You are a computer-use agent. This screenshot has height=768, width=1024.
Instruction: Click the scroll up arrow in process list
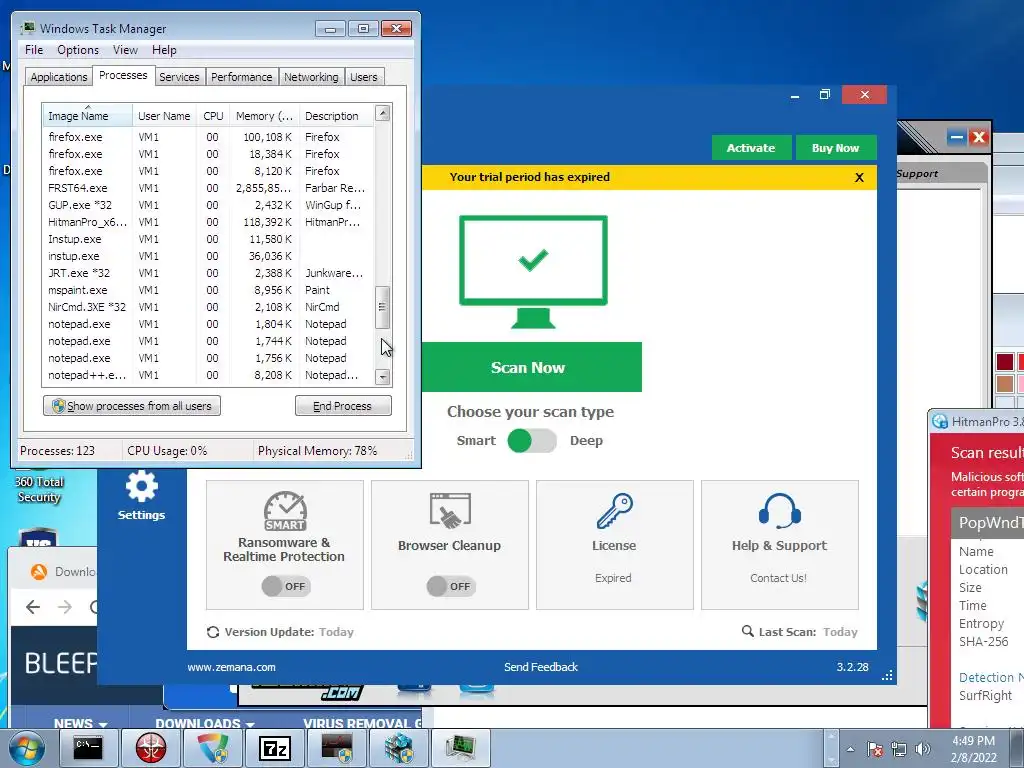click(383, 114)
